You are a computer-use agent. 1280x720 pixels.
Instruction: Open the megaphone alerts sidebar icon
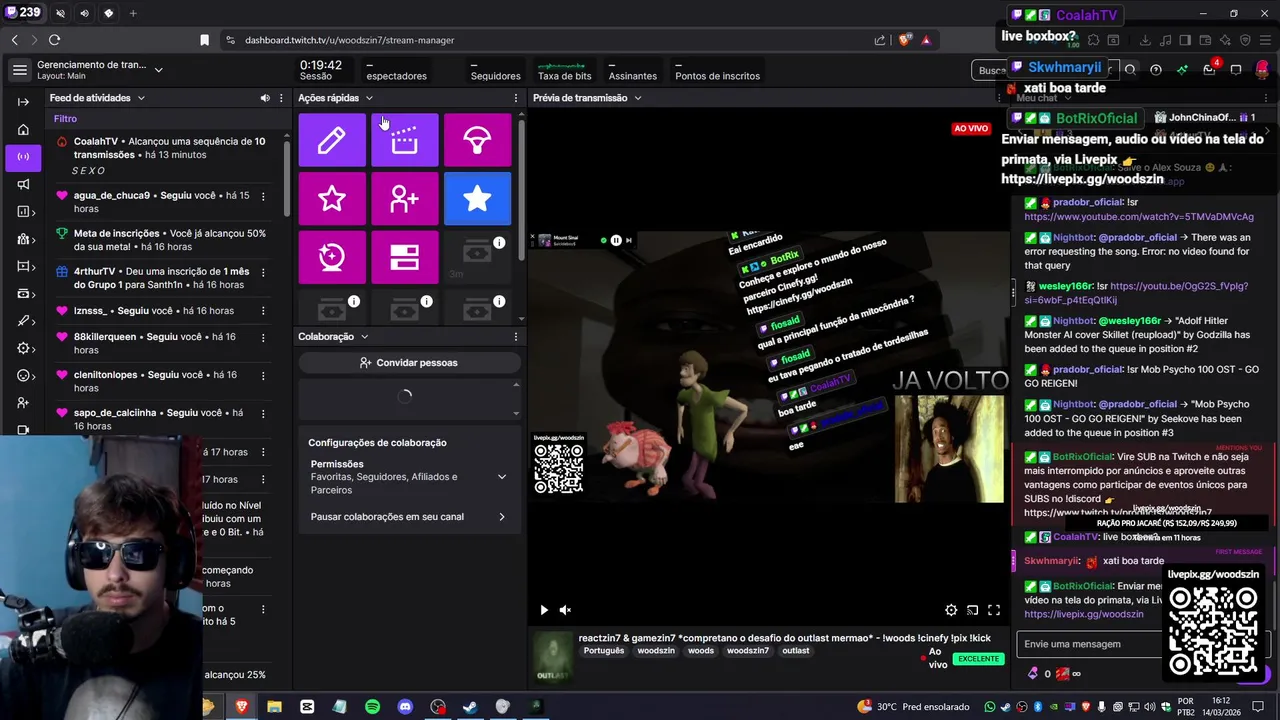coord(23,184)
